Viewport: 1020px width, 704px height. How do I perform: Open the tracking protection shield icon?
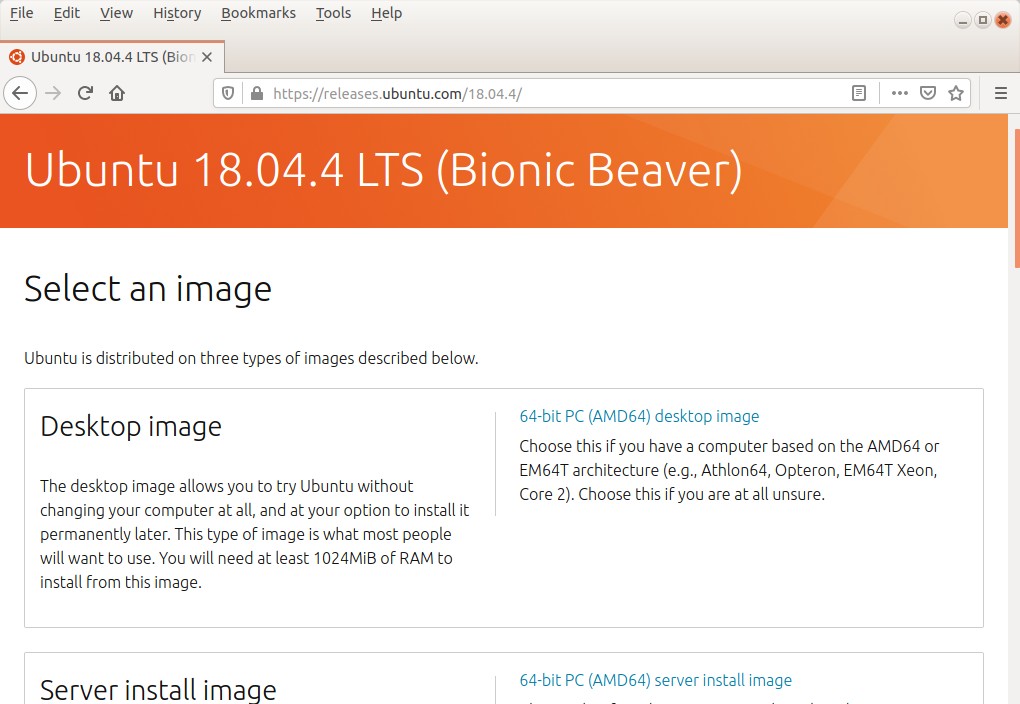click(228, 93)
